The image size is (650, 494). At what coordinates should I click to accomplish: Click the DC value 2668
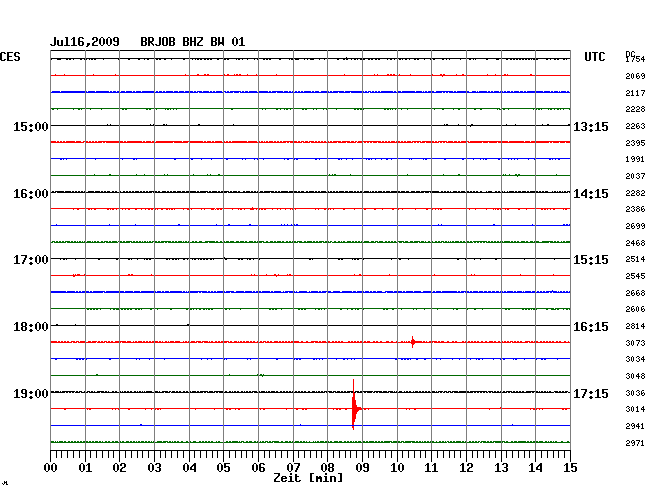pyautogui.click(x=635, y=293)
